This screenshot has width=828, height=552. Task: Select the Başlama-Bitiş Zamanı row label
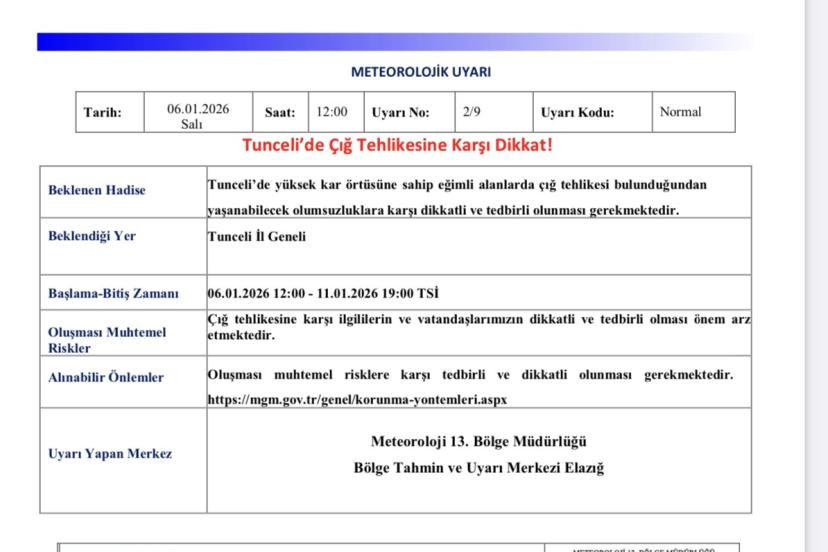coord(113,294)
